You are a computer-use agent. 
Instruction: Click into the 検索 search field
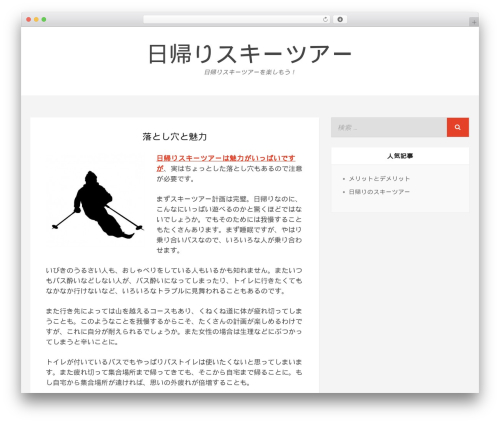389,127
